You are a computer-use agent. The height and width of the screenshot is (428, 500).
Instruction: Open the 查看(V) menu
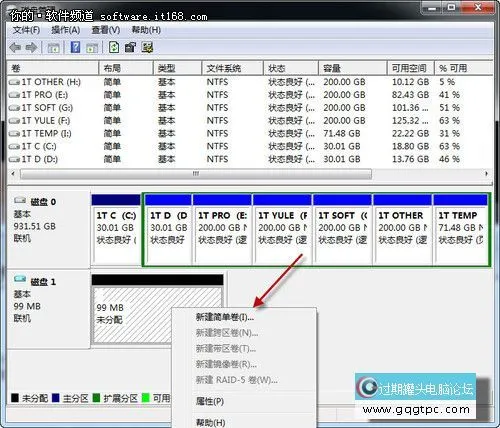pos(106,30)
